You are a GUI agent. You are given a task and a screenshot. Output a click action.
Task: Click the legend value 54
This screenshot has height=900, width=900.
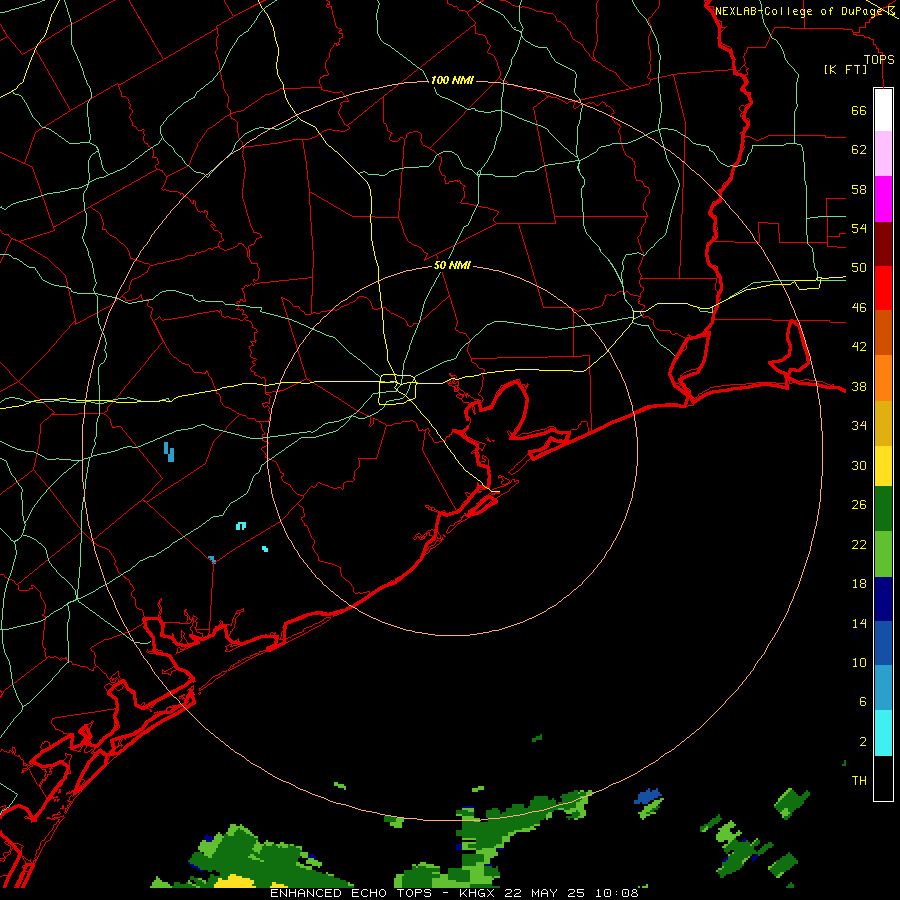pyautogui.click(x=859, y=228)
